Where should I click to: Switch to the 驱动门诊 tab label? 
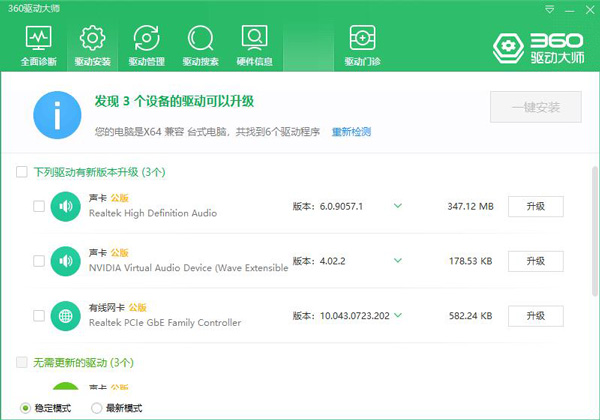[x=362, y=62]
